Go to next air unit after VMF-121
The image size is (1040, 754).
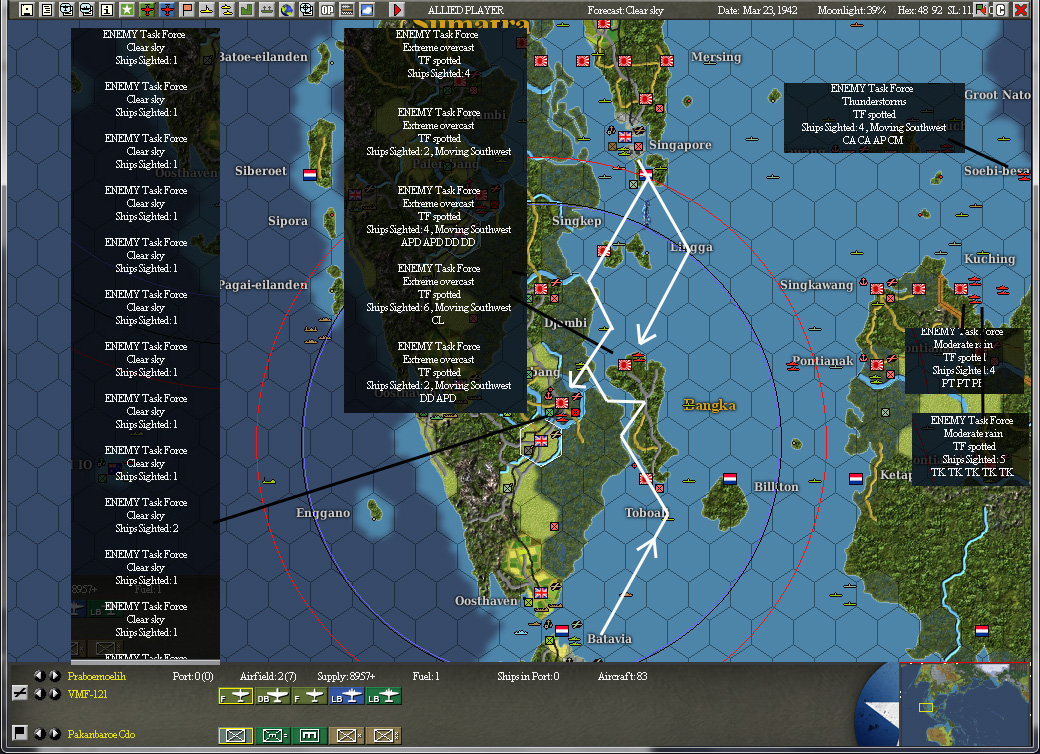click(54, 694)
